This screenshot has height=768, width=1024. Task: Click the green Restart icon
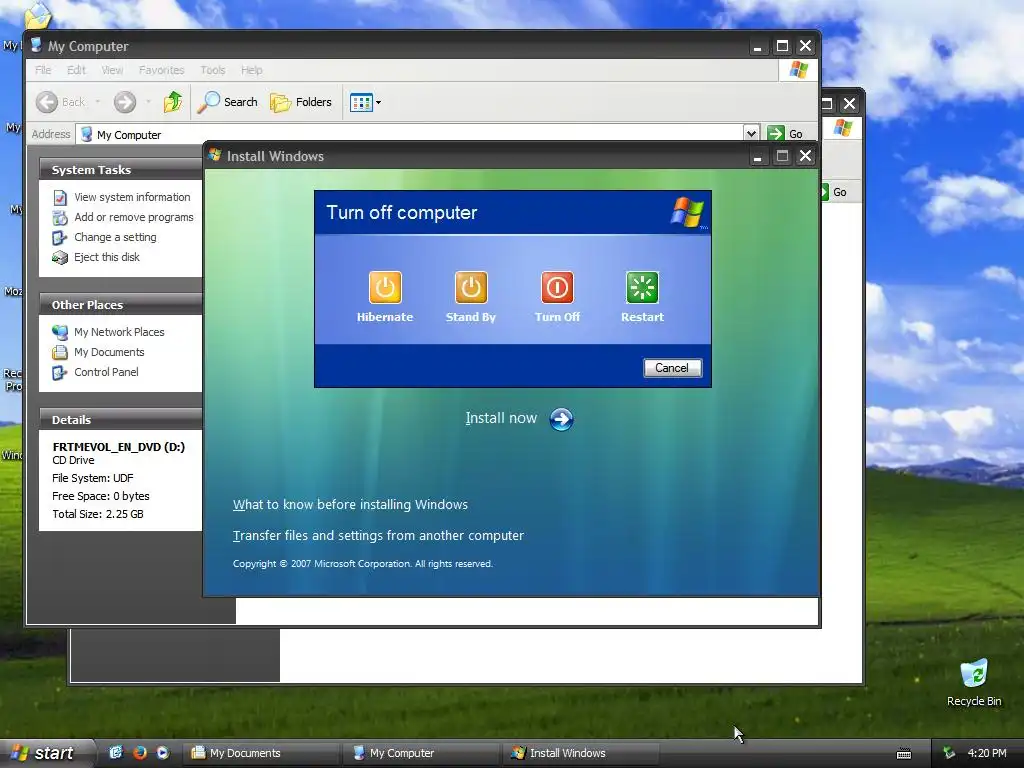click(643, 287)
